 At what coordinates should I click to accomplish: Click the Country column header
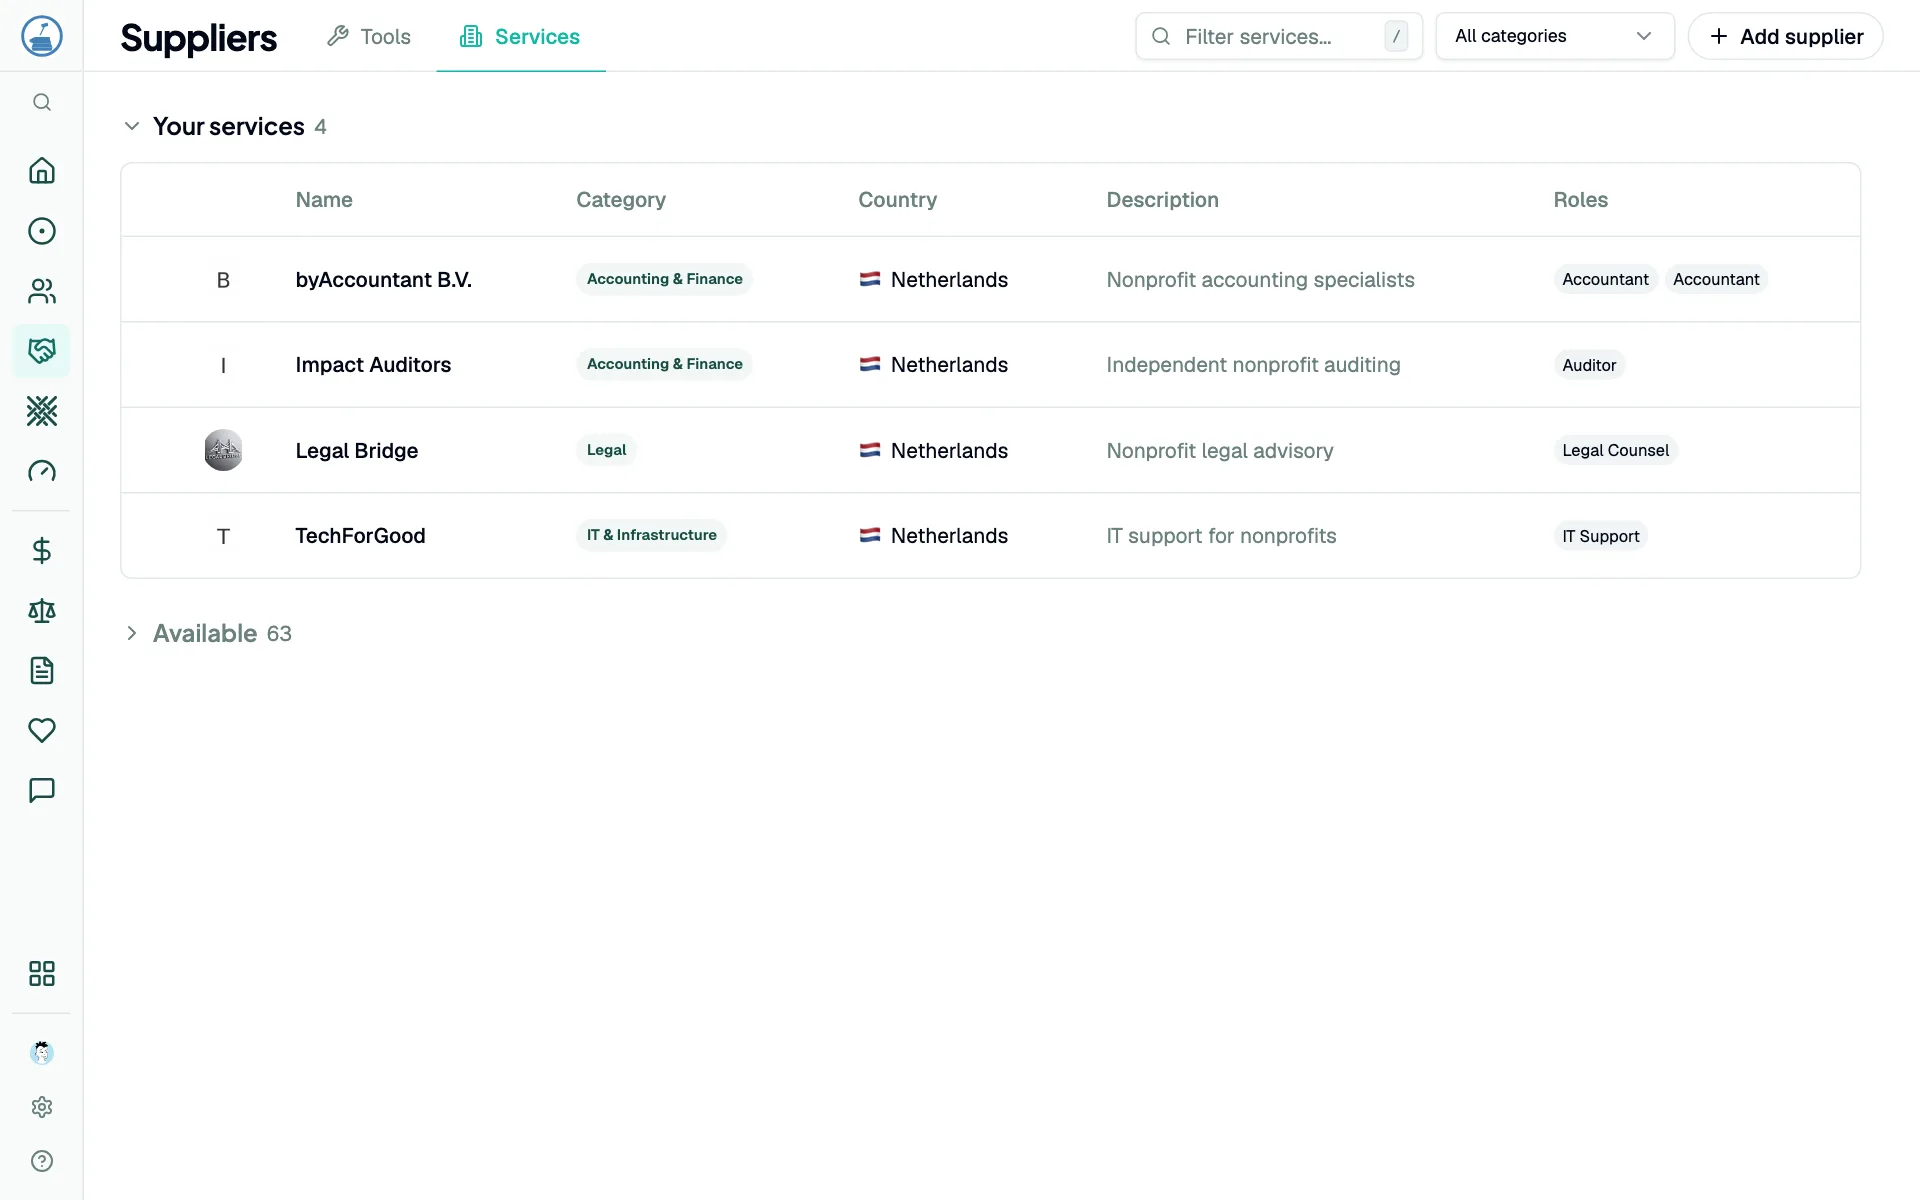point(897,200)
